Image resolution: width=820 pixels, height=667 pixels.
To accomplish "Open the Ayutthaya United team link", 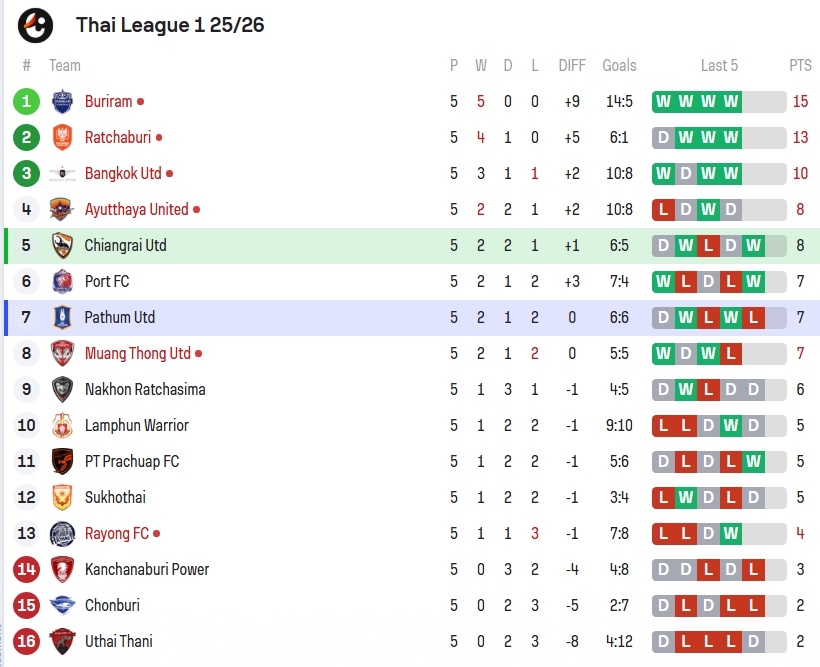I will [136, 210].
